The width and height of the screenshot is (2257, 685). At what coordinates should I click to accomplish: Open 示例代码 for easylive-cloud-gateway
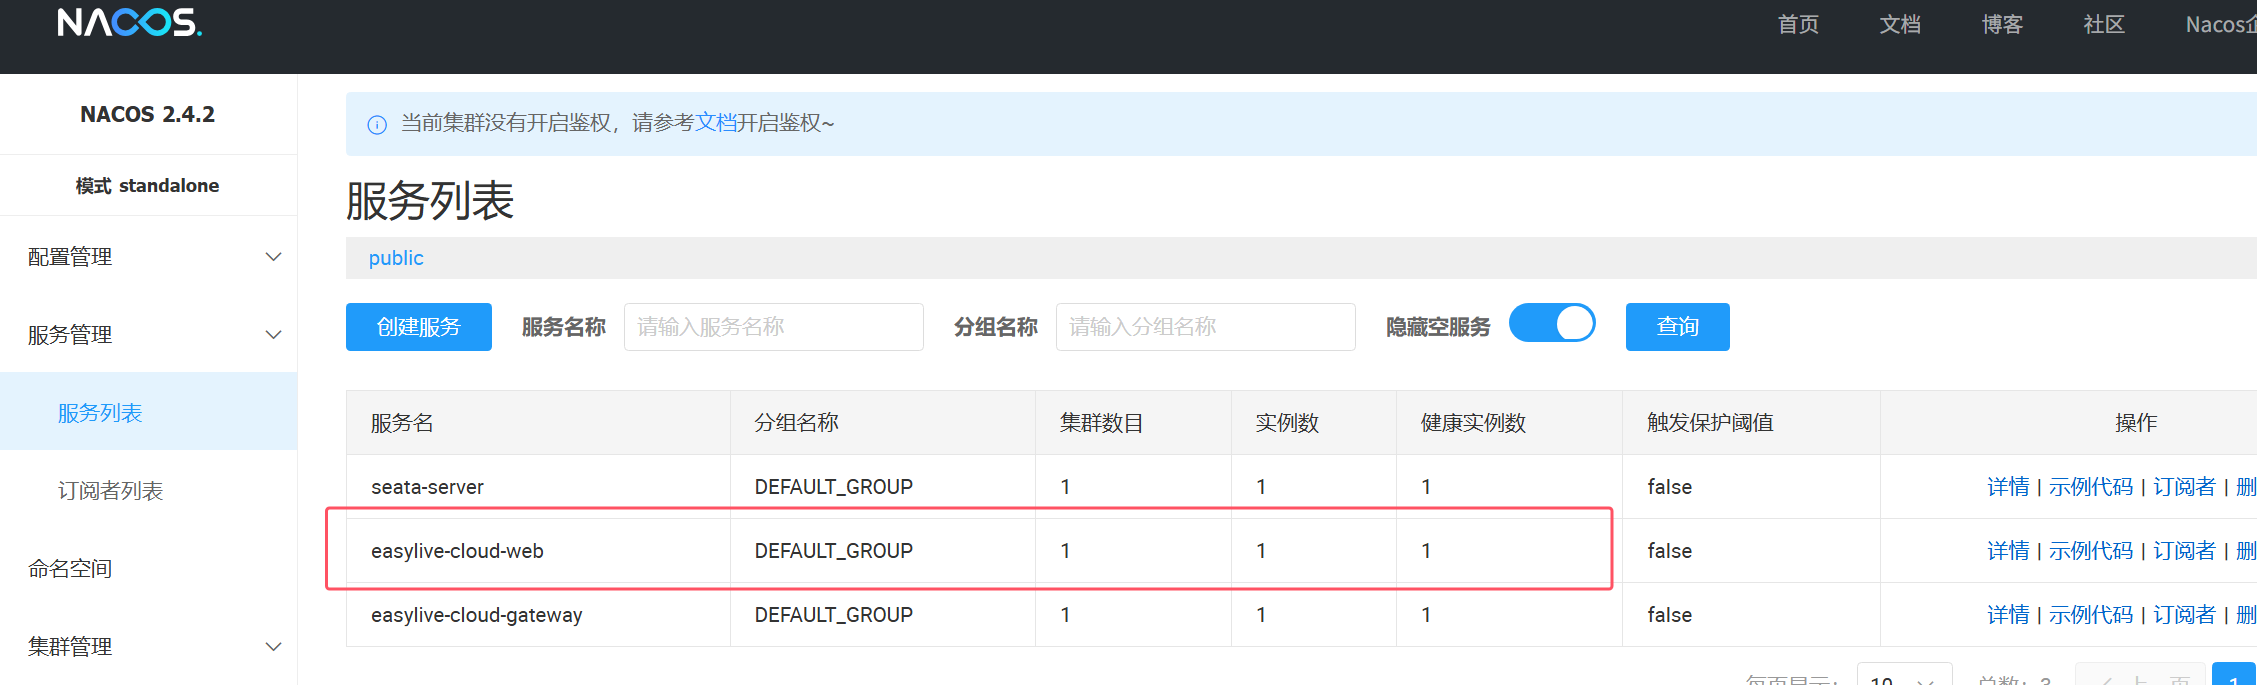tap(2091, 615)
